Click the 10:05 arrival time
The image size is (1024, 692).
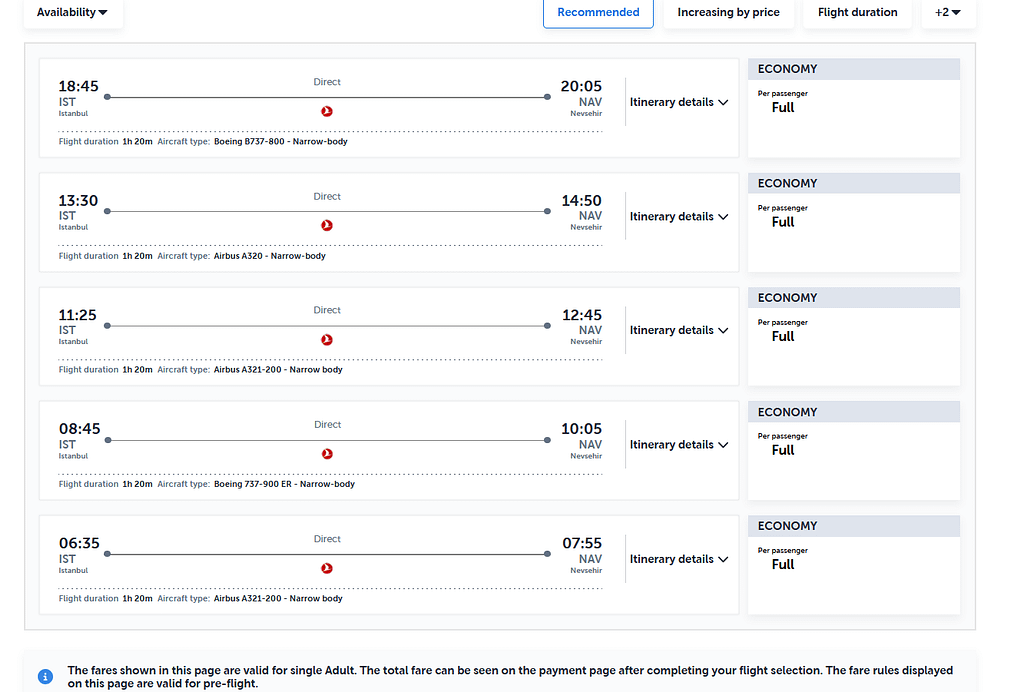tap(581, 429)
